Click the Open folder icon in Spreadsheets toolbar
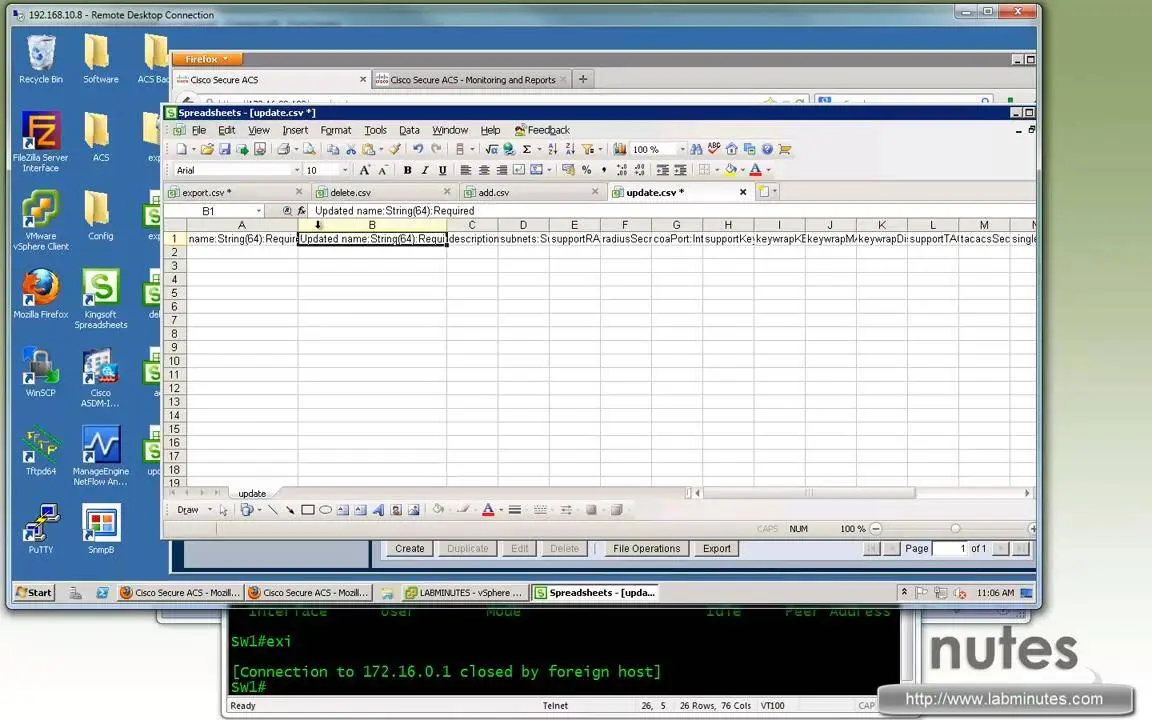Viewport: 1152px width, 720px height. [207, 149]
